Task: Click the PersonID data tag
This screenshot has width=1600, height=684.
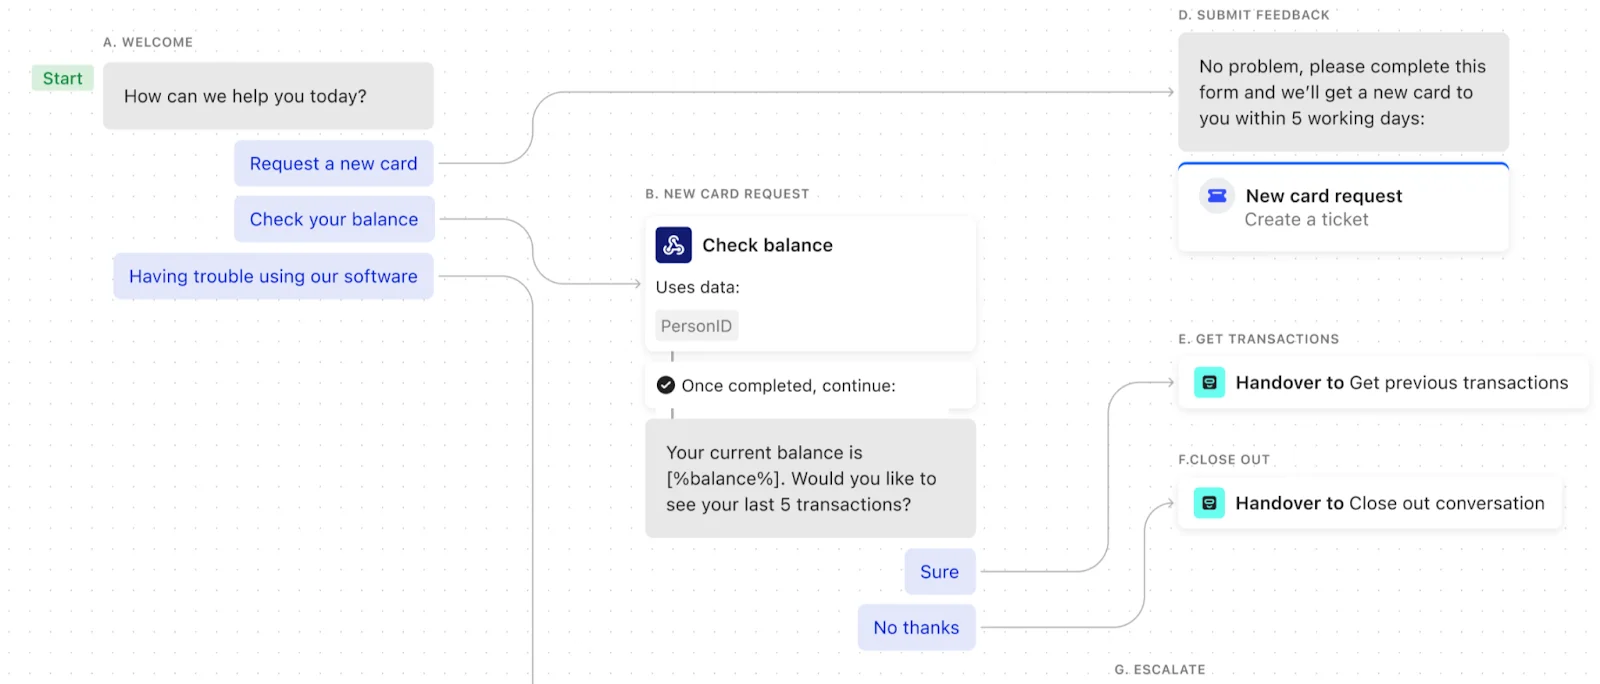Action: coord(696,326)
